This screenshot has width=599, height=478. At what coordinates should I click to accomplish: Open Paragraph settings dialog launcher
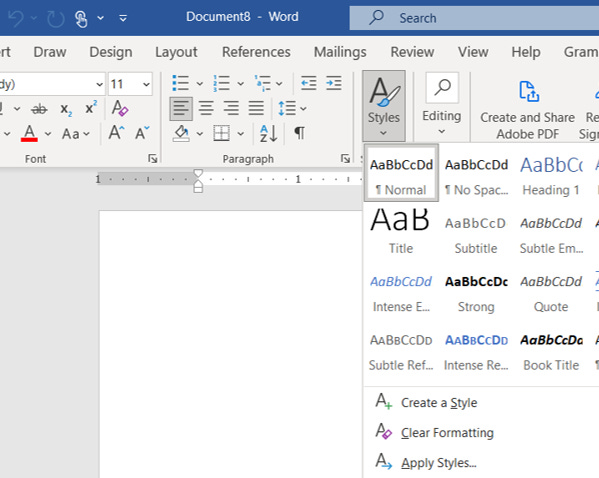point(345,159)
